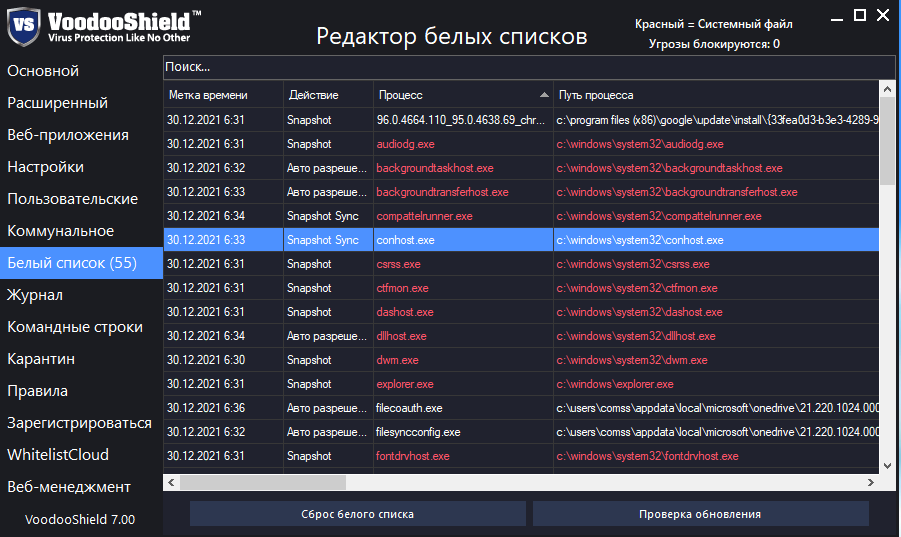Sort by Действие column header

[328, 95]
